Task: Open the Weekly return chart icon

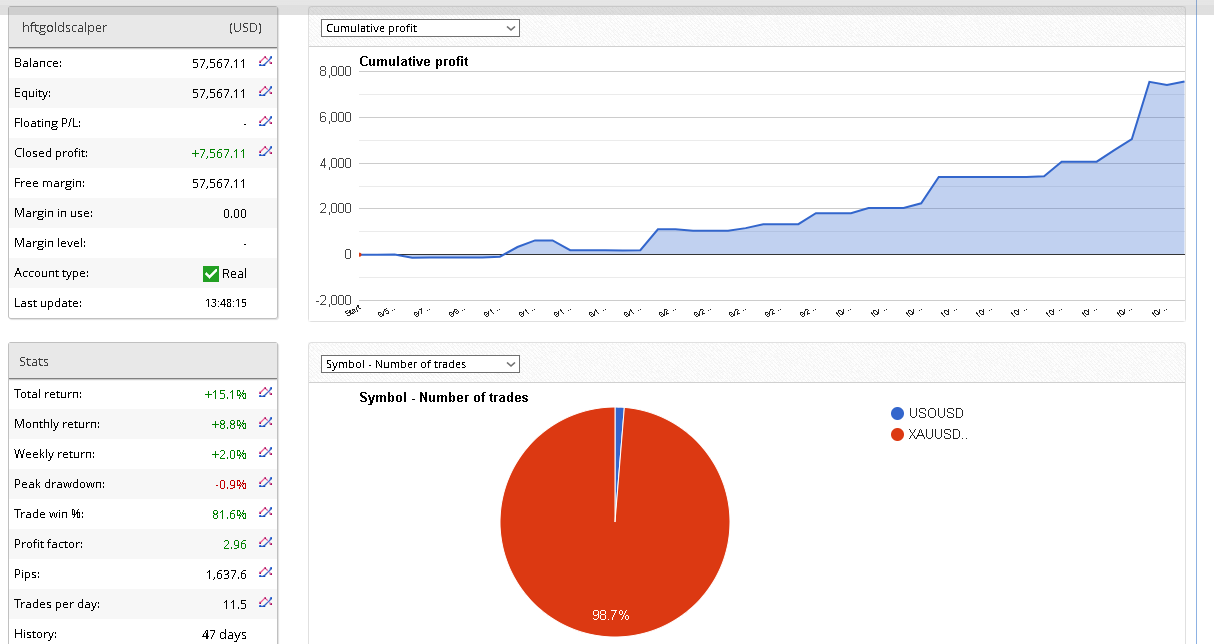Action: pos(265,453)
